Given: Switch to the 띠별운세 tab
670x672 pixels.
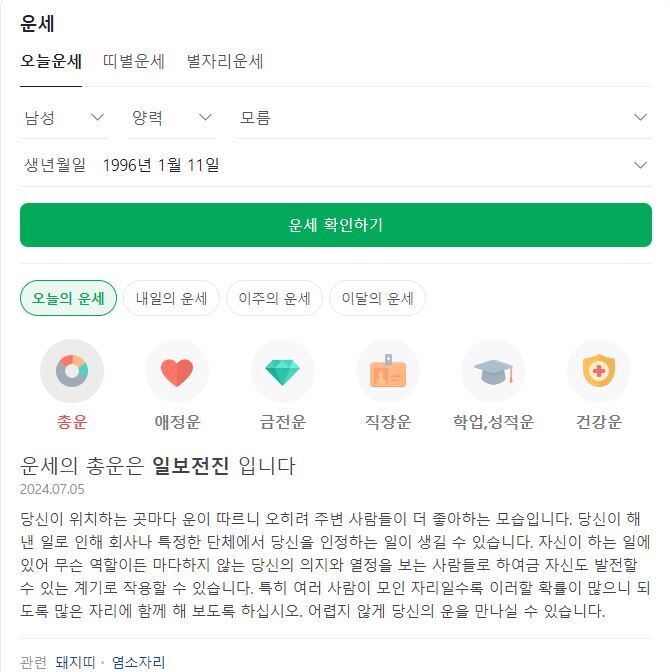Looking at the screenshot, I should [134, 61].
